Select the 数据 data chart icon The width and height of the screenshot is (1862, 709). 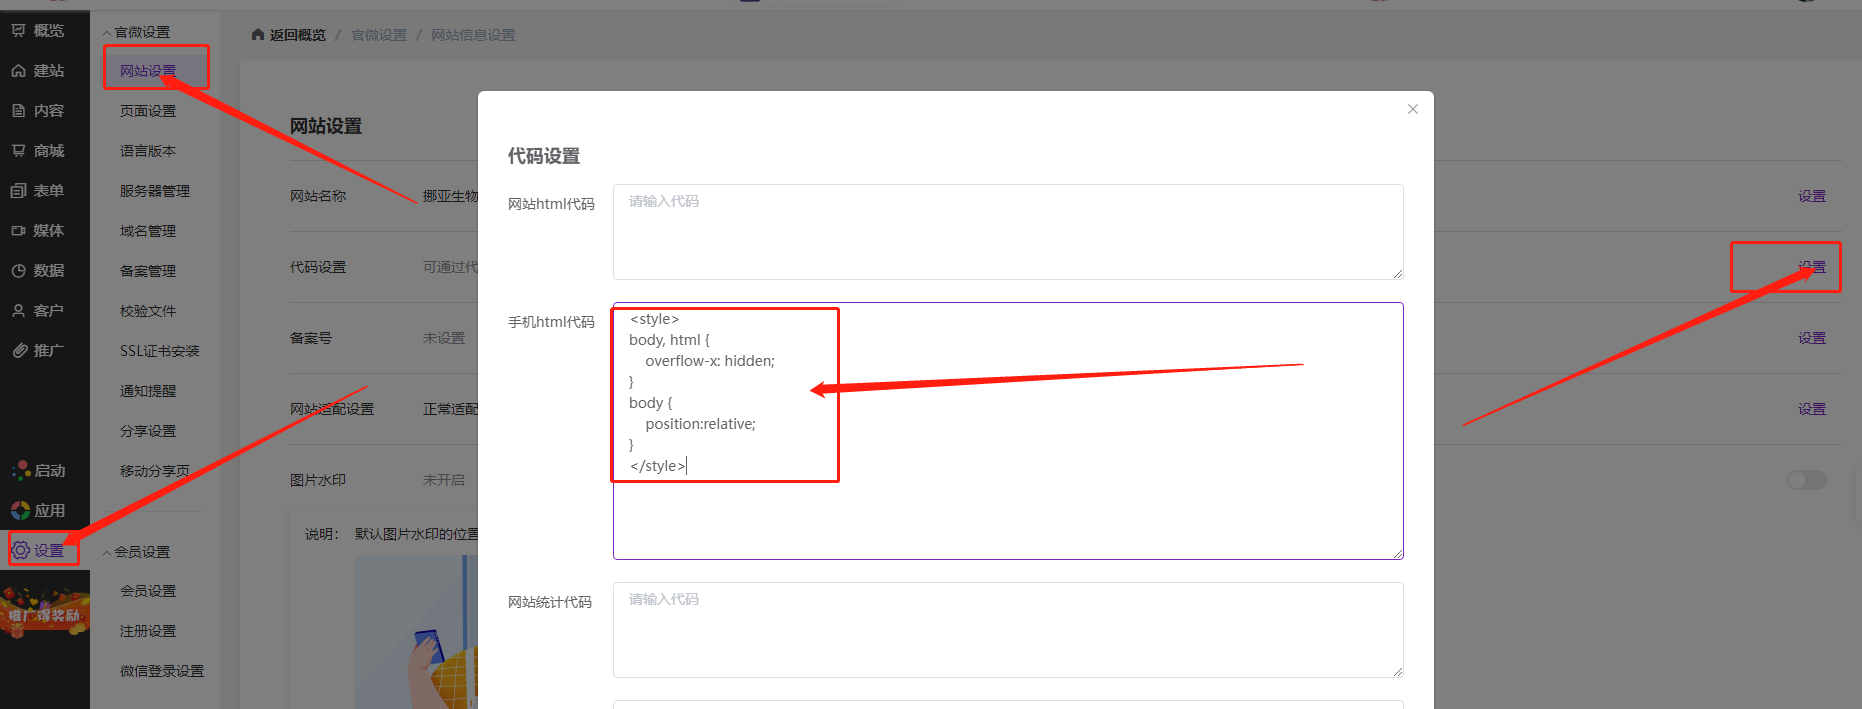tap(19, 271)
